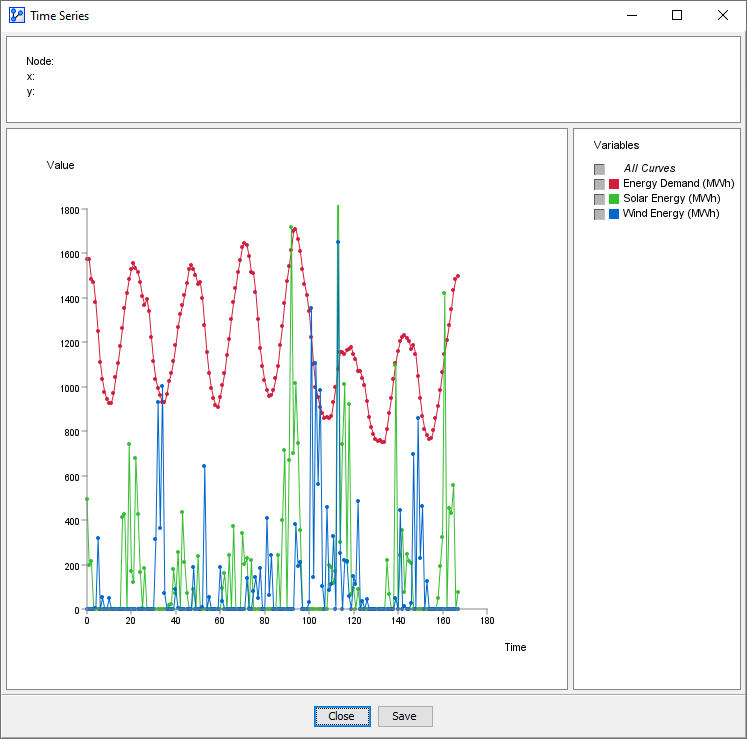Select the Wind Energy (MWh) legend label
747x739 pixels.
point(671,214)
